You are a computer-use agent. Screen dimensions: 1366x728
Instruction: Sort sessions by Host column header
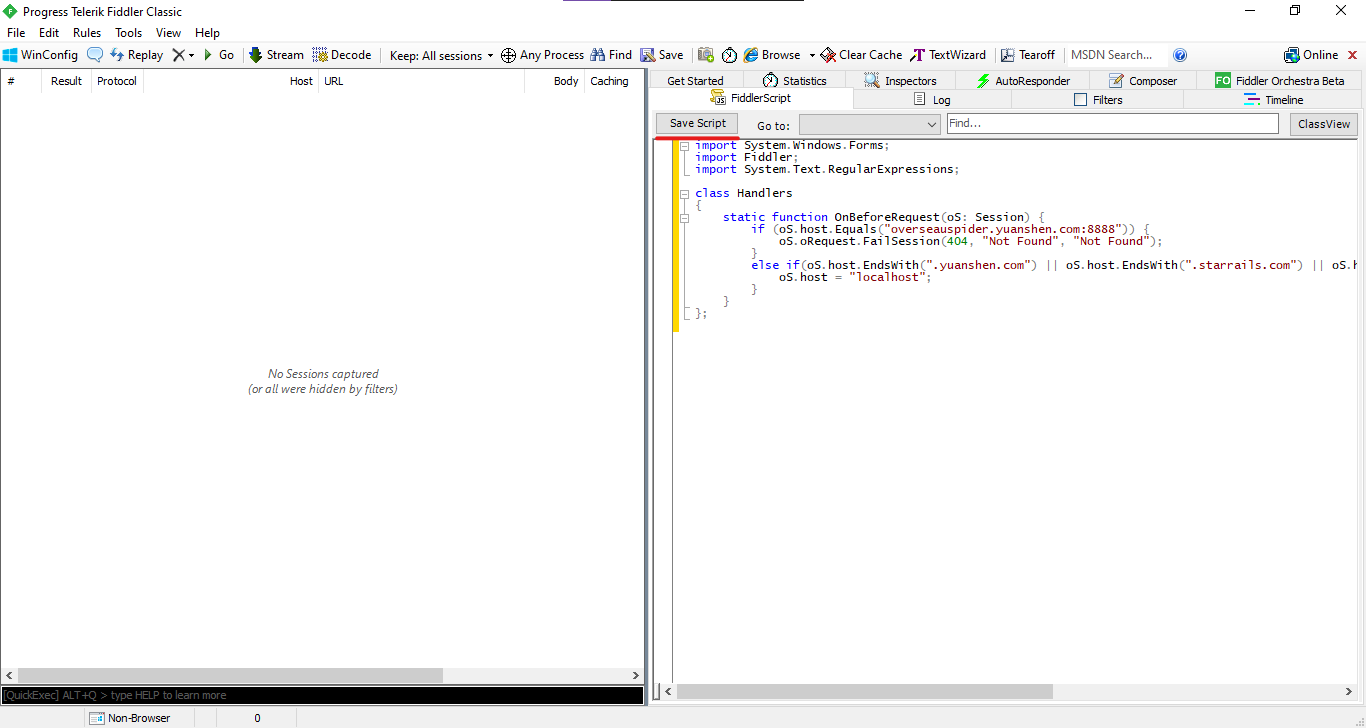click(x=231, y=81)
